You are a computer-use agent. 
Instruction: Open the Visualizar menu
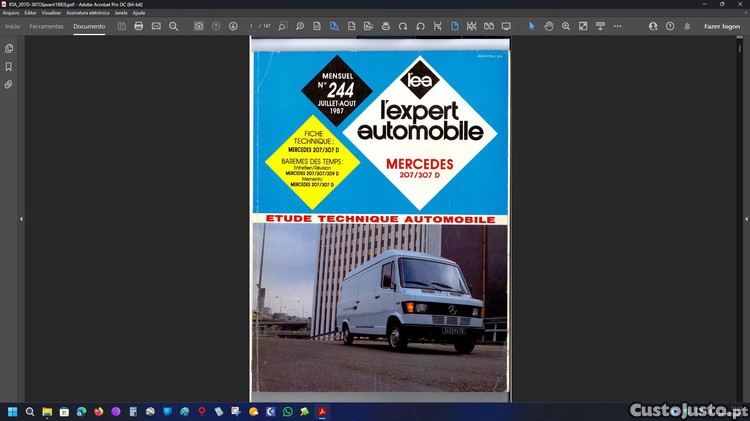pos(51,12)
